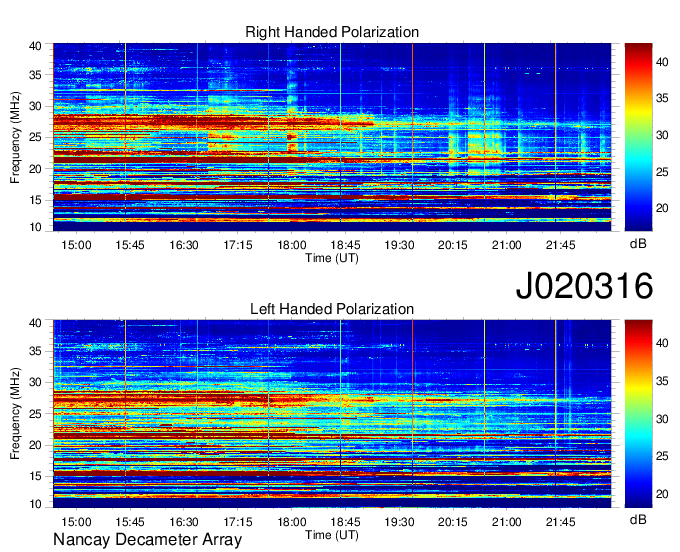
Task: Click the 18:00 time tick of left-handed plot
Action: tap(292, 521)
